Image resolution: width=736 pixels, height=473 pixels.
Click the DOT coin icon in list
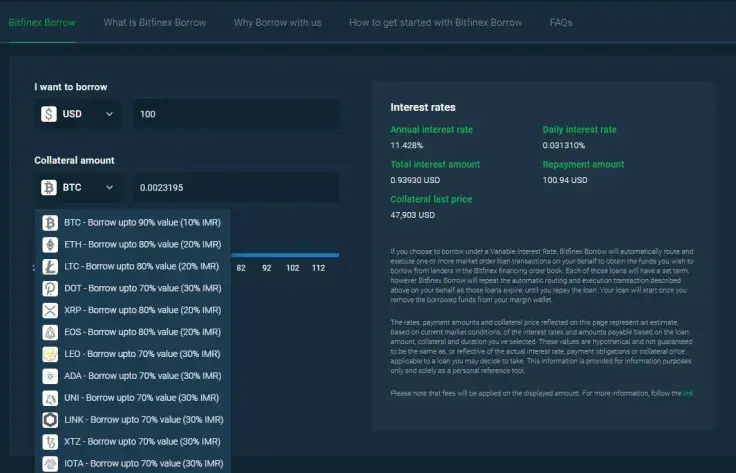point(50,288)
